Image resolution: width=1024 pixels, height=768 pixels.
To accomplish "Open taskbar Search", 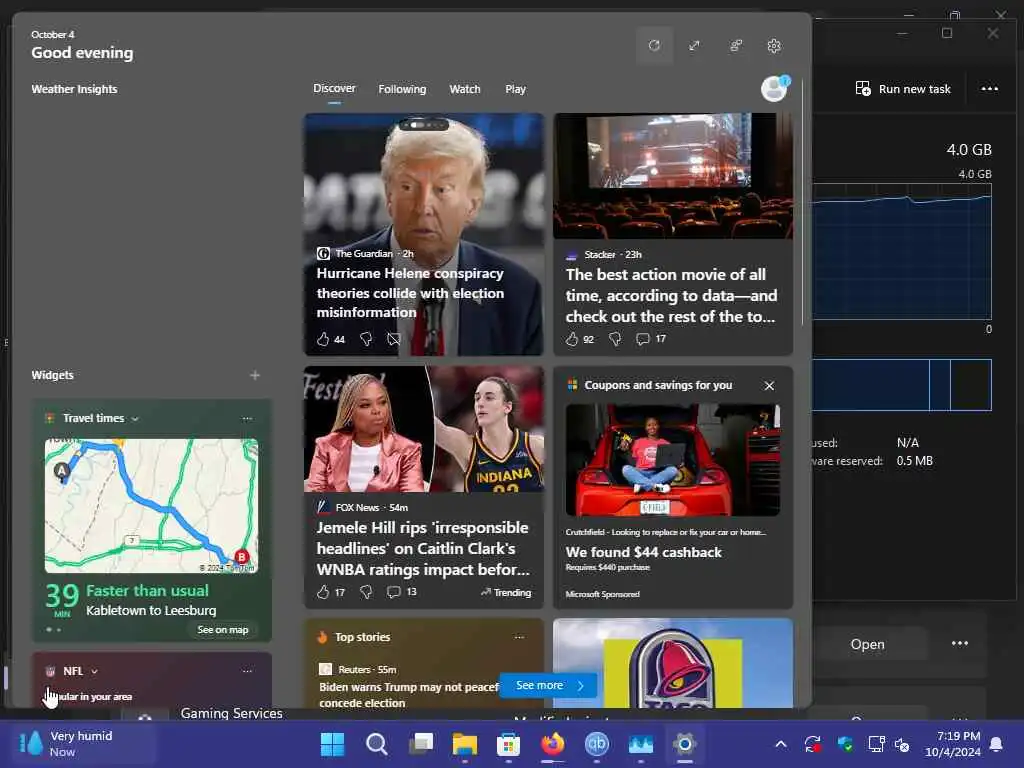I will (x=377, y=744).
